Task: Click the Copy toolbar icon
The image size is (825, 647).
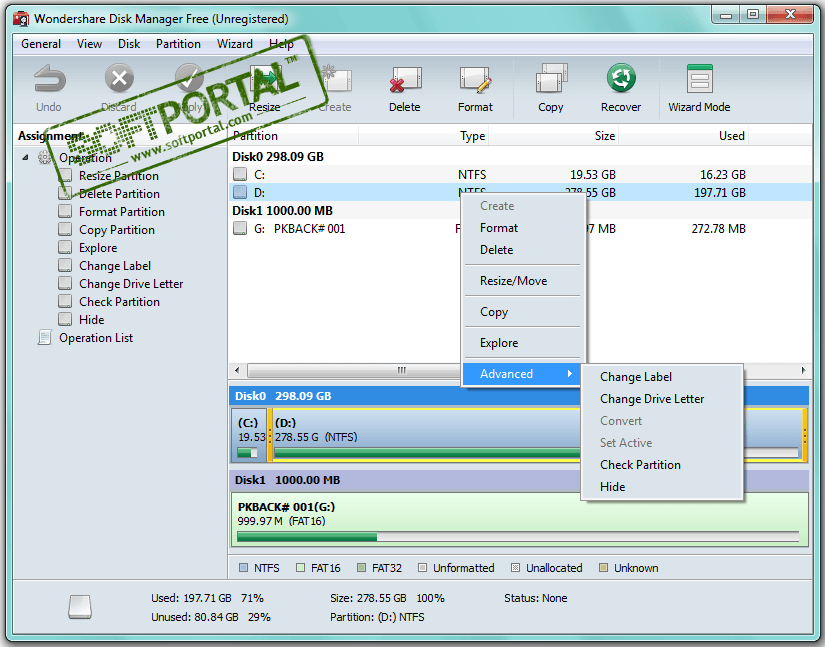Action: (551, 79)
